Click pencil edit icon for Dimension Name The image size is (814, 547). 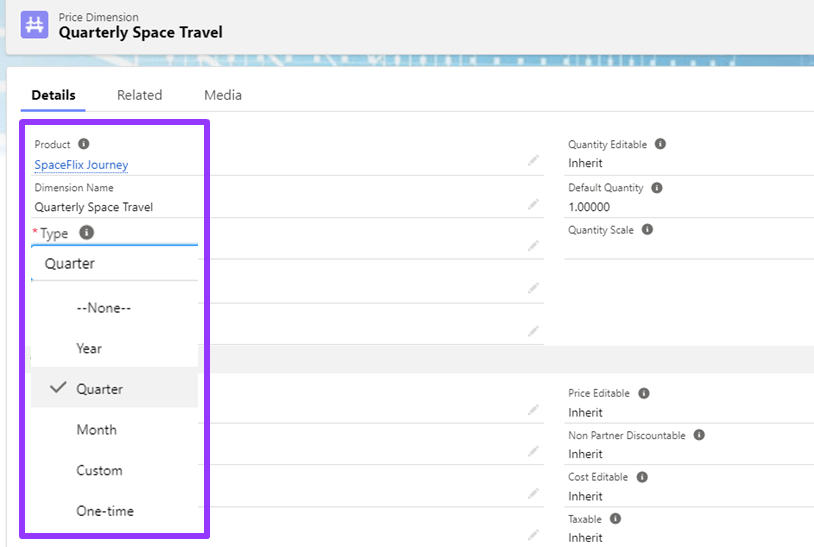534,204
